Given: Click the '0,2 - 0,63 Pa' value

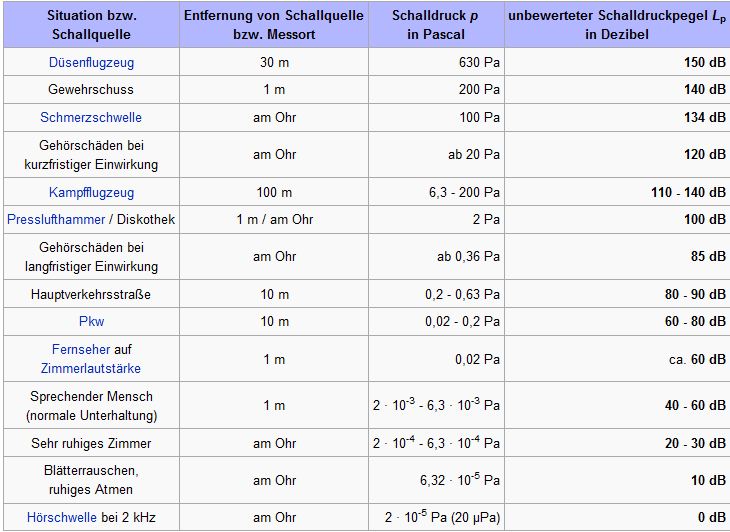Looking at the screenshot, I should 462,294.
